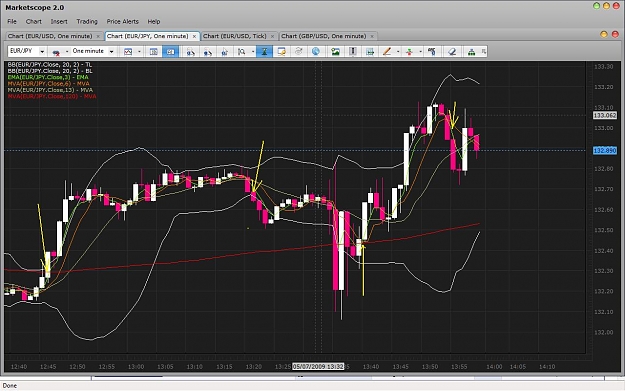Click the vertical bar line icon
Viewport: 625px width, 391px height.
pos(353,51)
